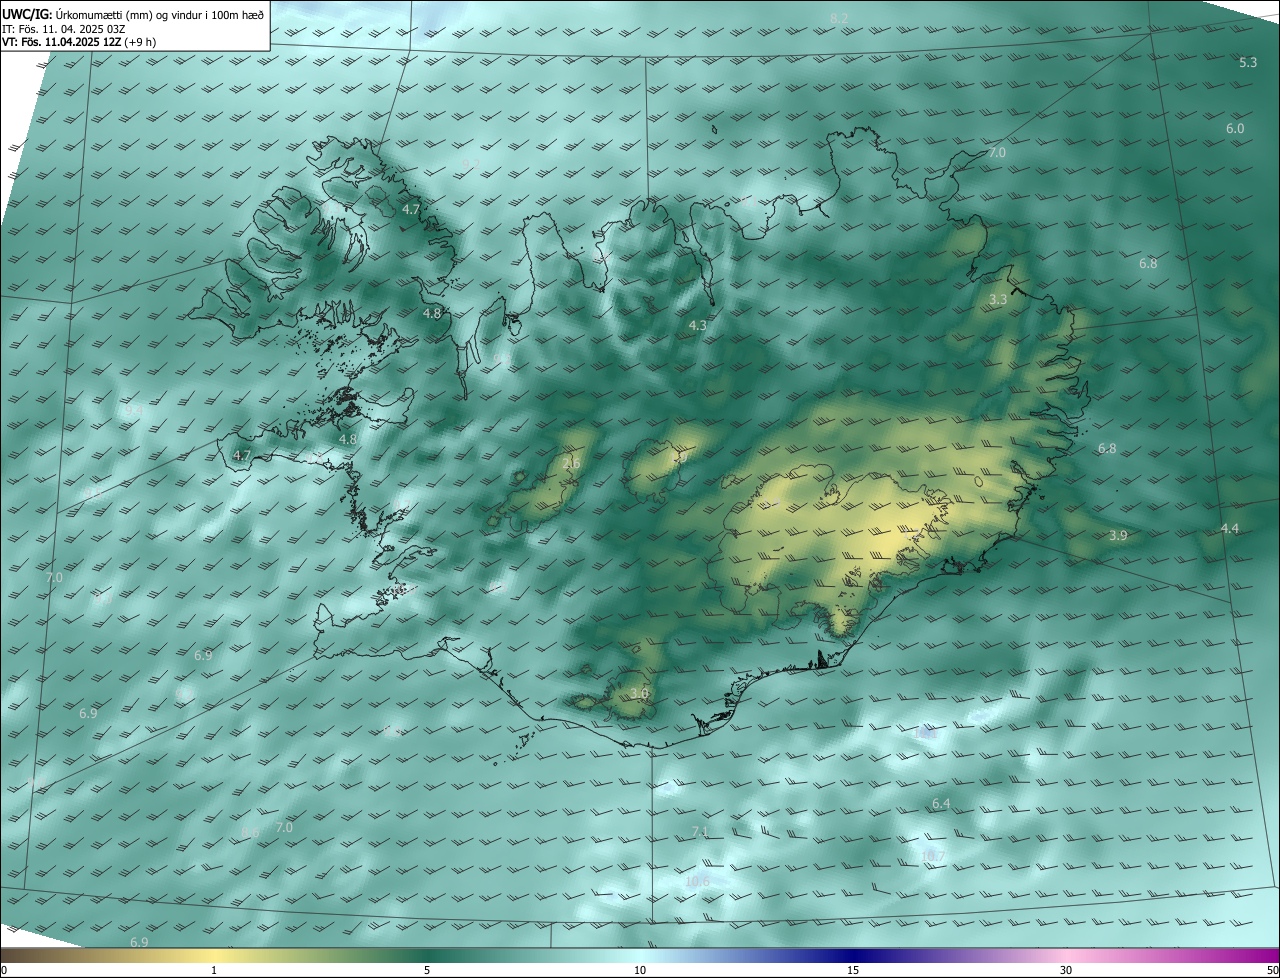Click the 10.6 value label on the map
The width and height of the screenshot is (1280, 978).
[698, 881]
